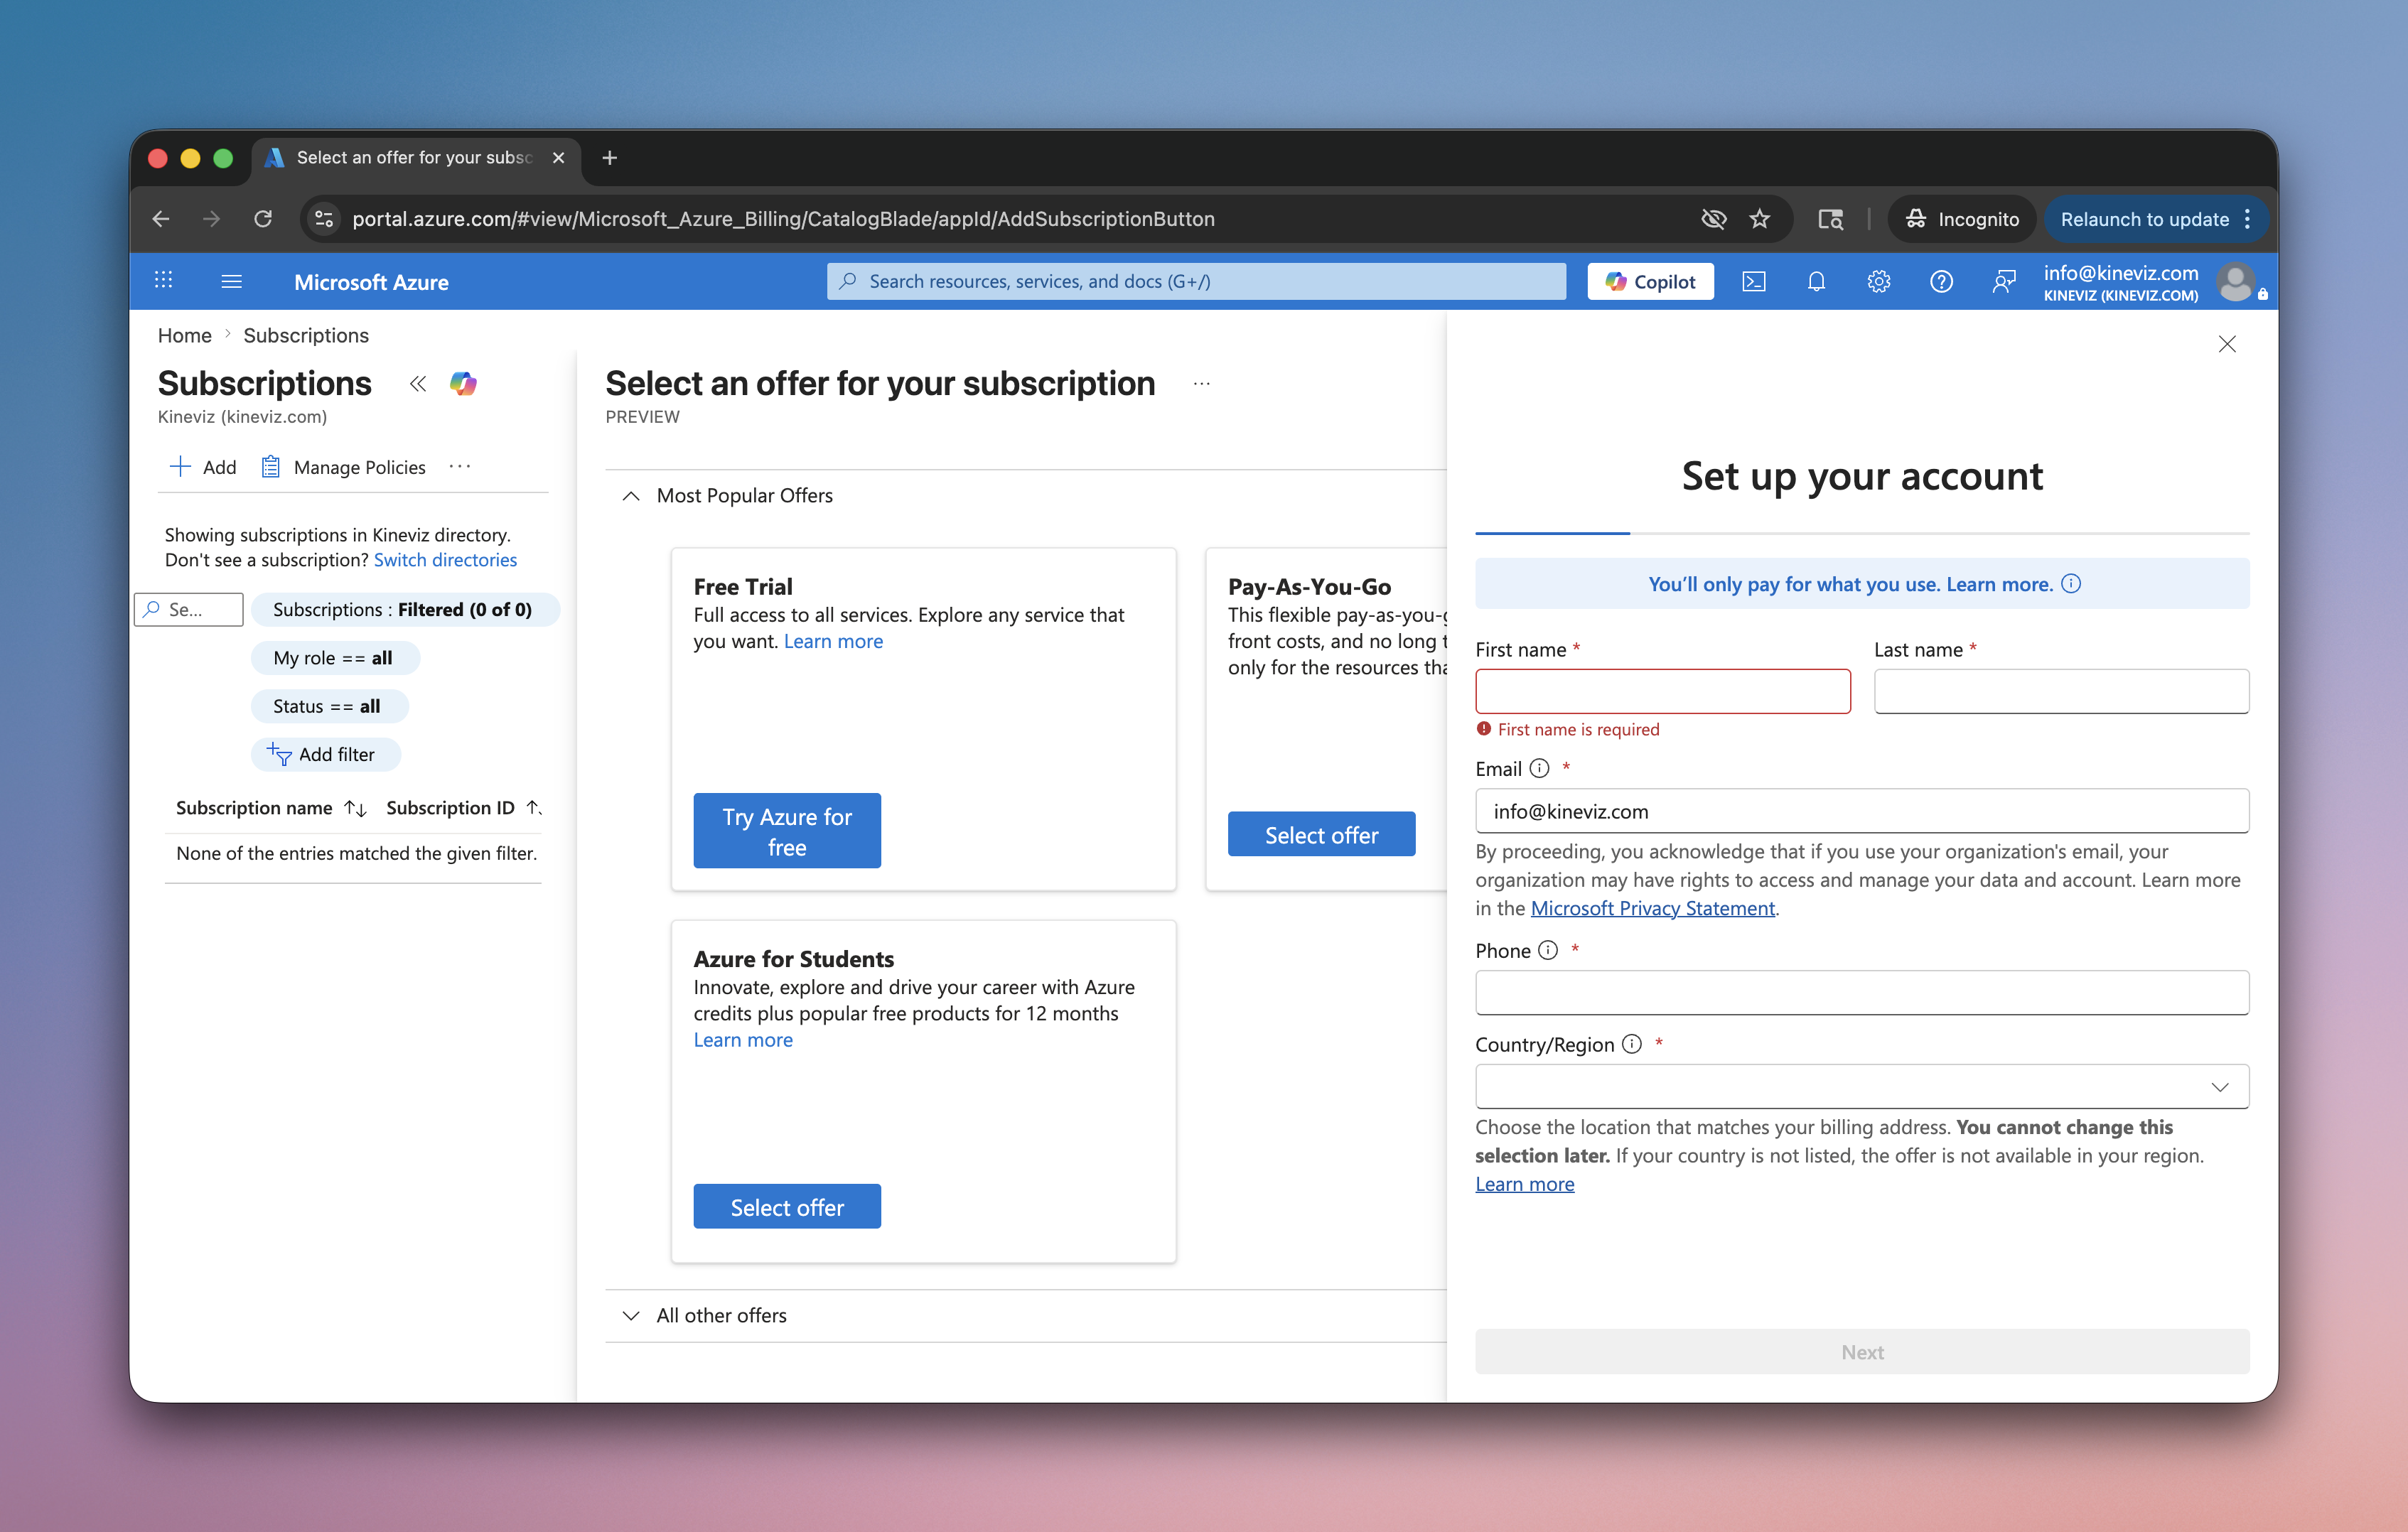Collapse the Most Popular Offers section
This screenshot has height=1532, width=2408.
coord(631,496)
